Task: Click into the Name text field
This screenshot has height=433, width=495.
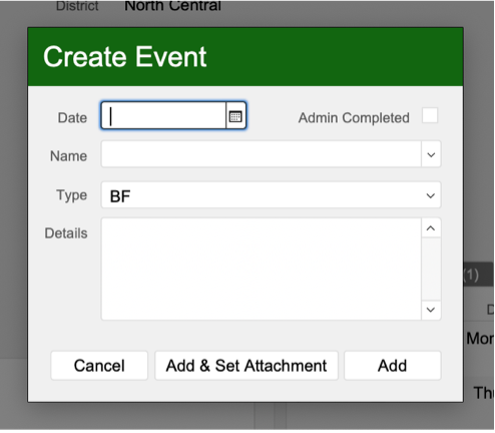Action: (261, 154)
